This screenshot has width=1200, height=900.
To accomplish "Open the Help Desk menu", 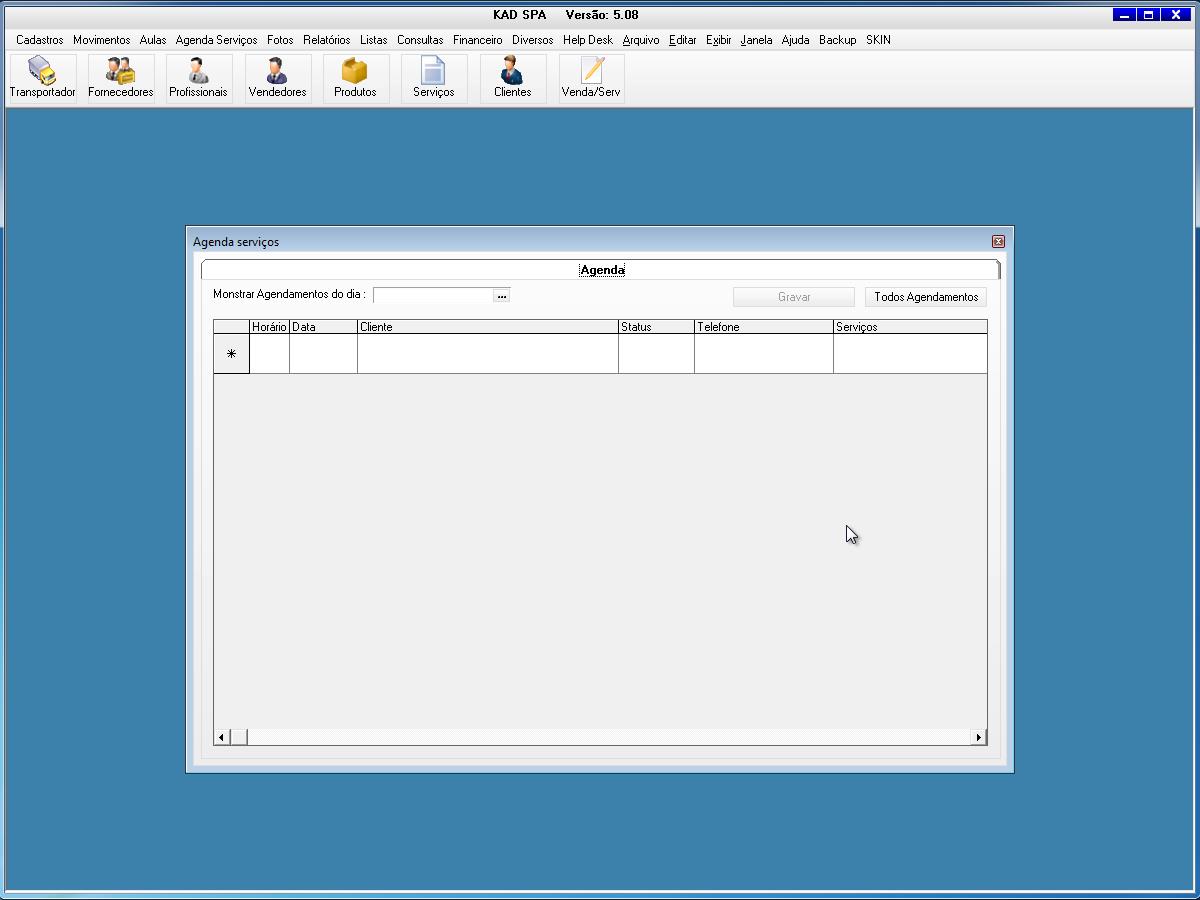I will [587, 40].
